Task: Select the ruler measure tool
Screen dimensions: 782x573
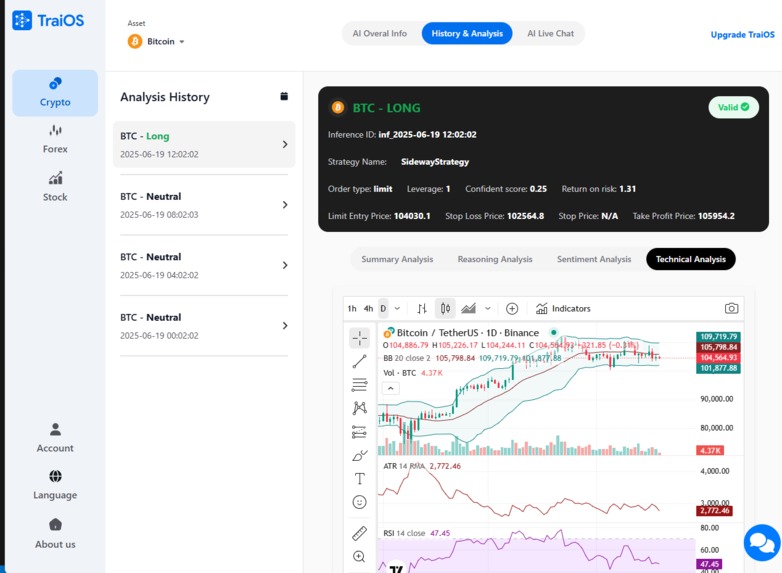Action: (359, 534)
